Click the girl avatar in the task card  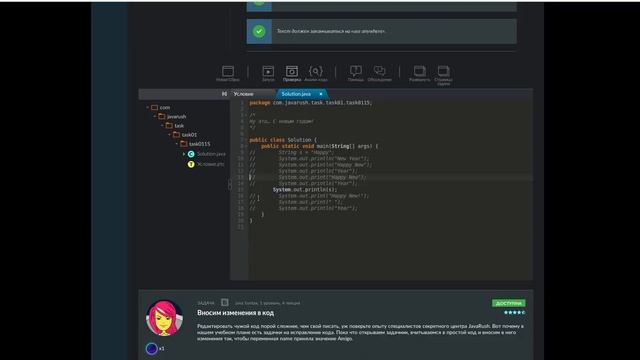pos(164,318)
